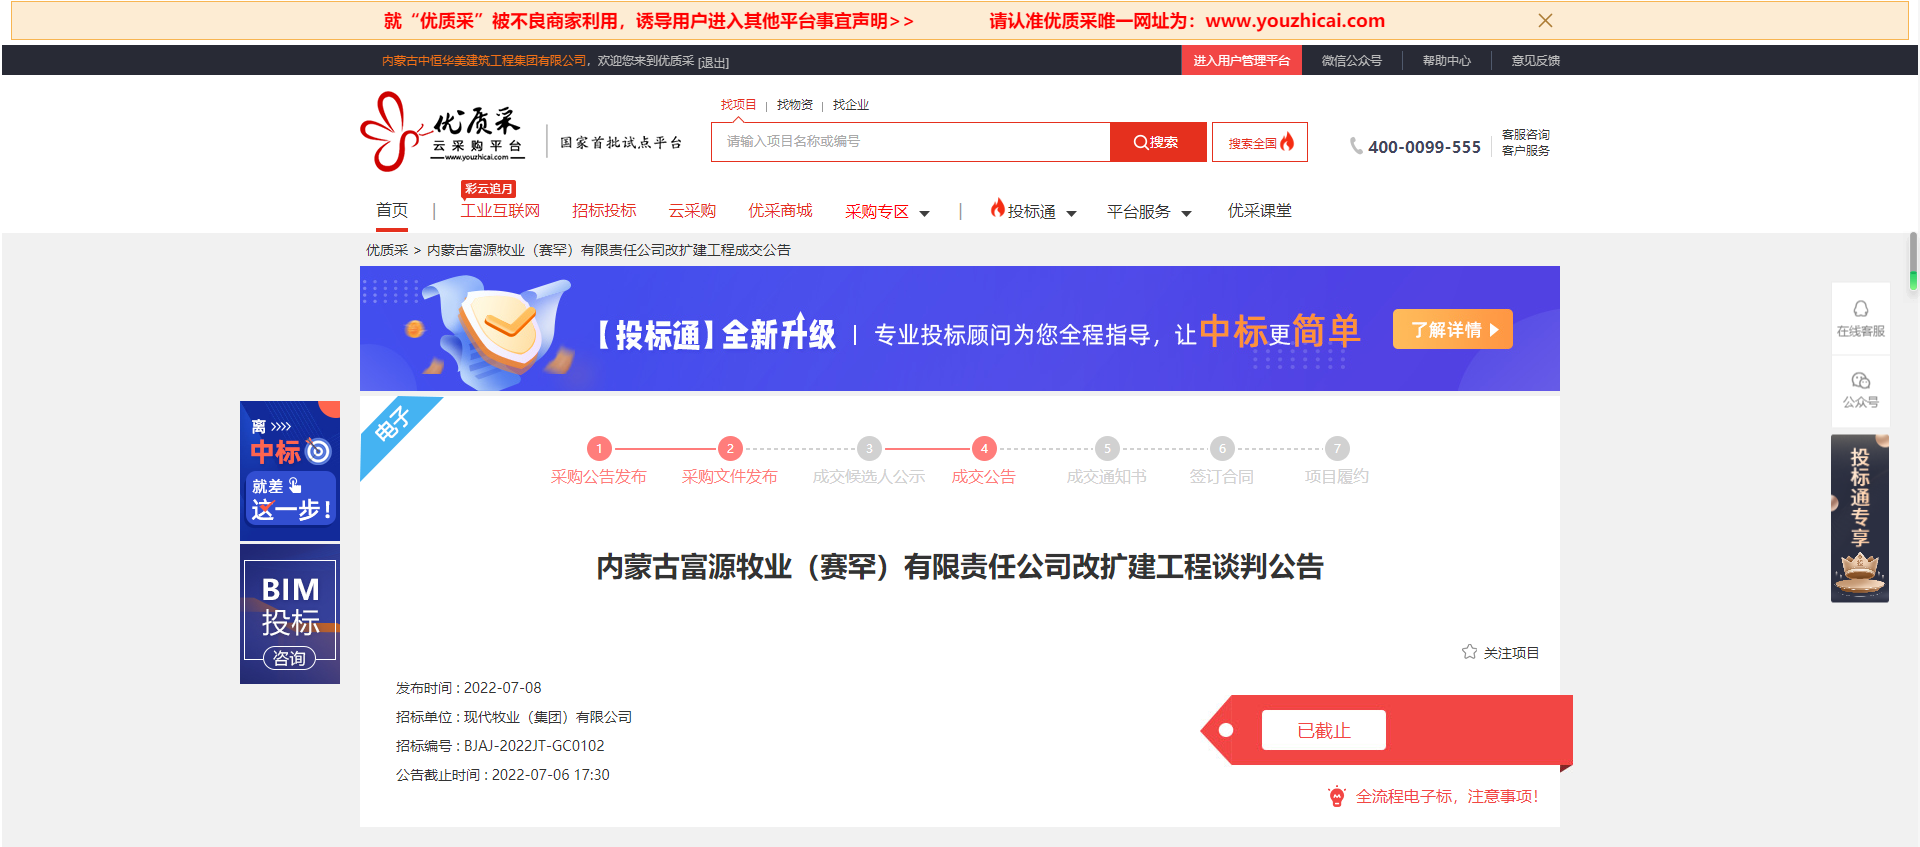
Task: Click the red 搜索 button
Action: tap(1157, 142)
